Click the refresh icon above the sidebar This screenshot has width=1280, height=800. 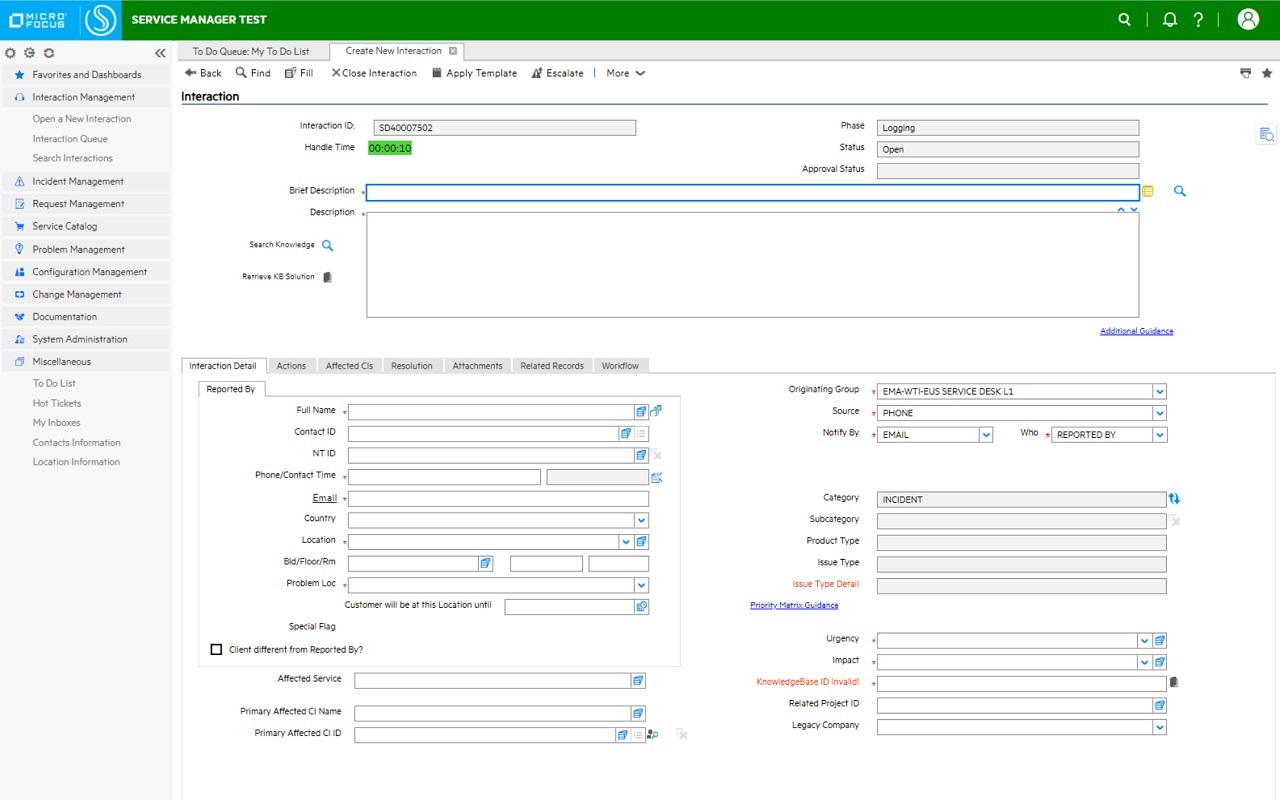click(x=49, y=53)
